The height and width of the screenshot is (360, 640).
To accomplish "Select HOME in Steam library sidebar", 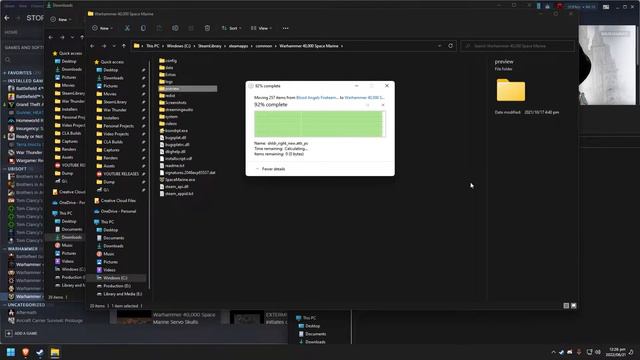I will pos(11,32).
